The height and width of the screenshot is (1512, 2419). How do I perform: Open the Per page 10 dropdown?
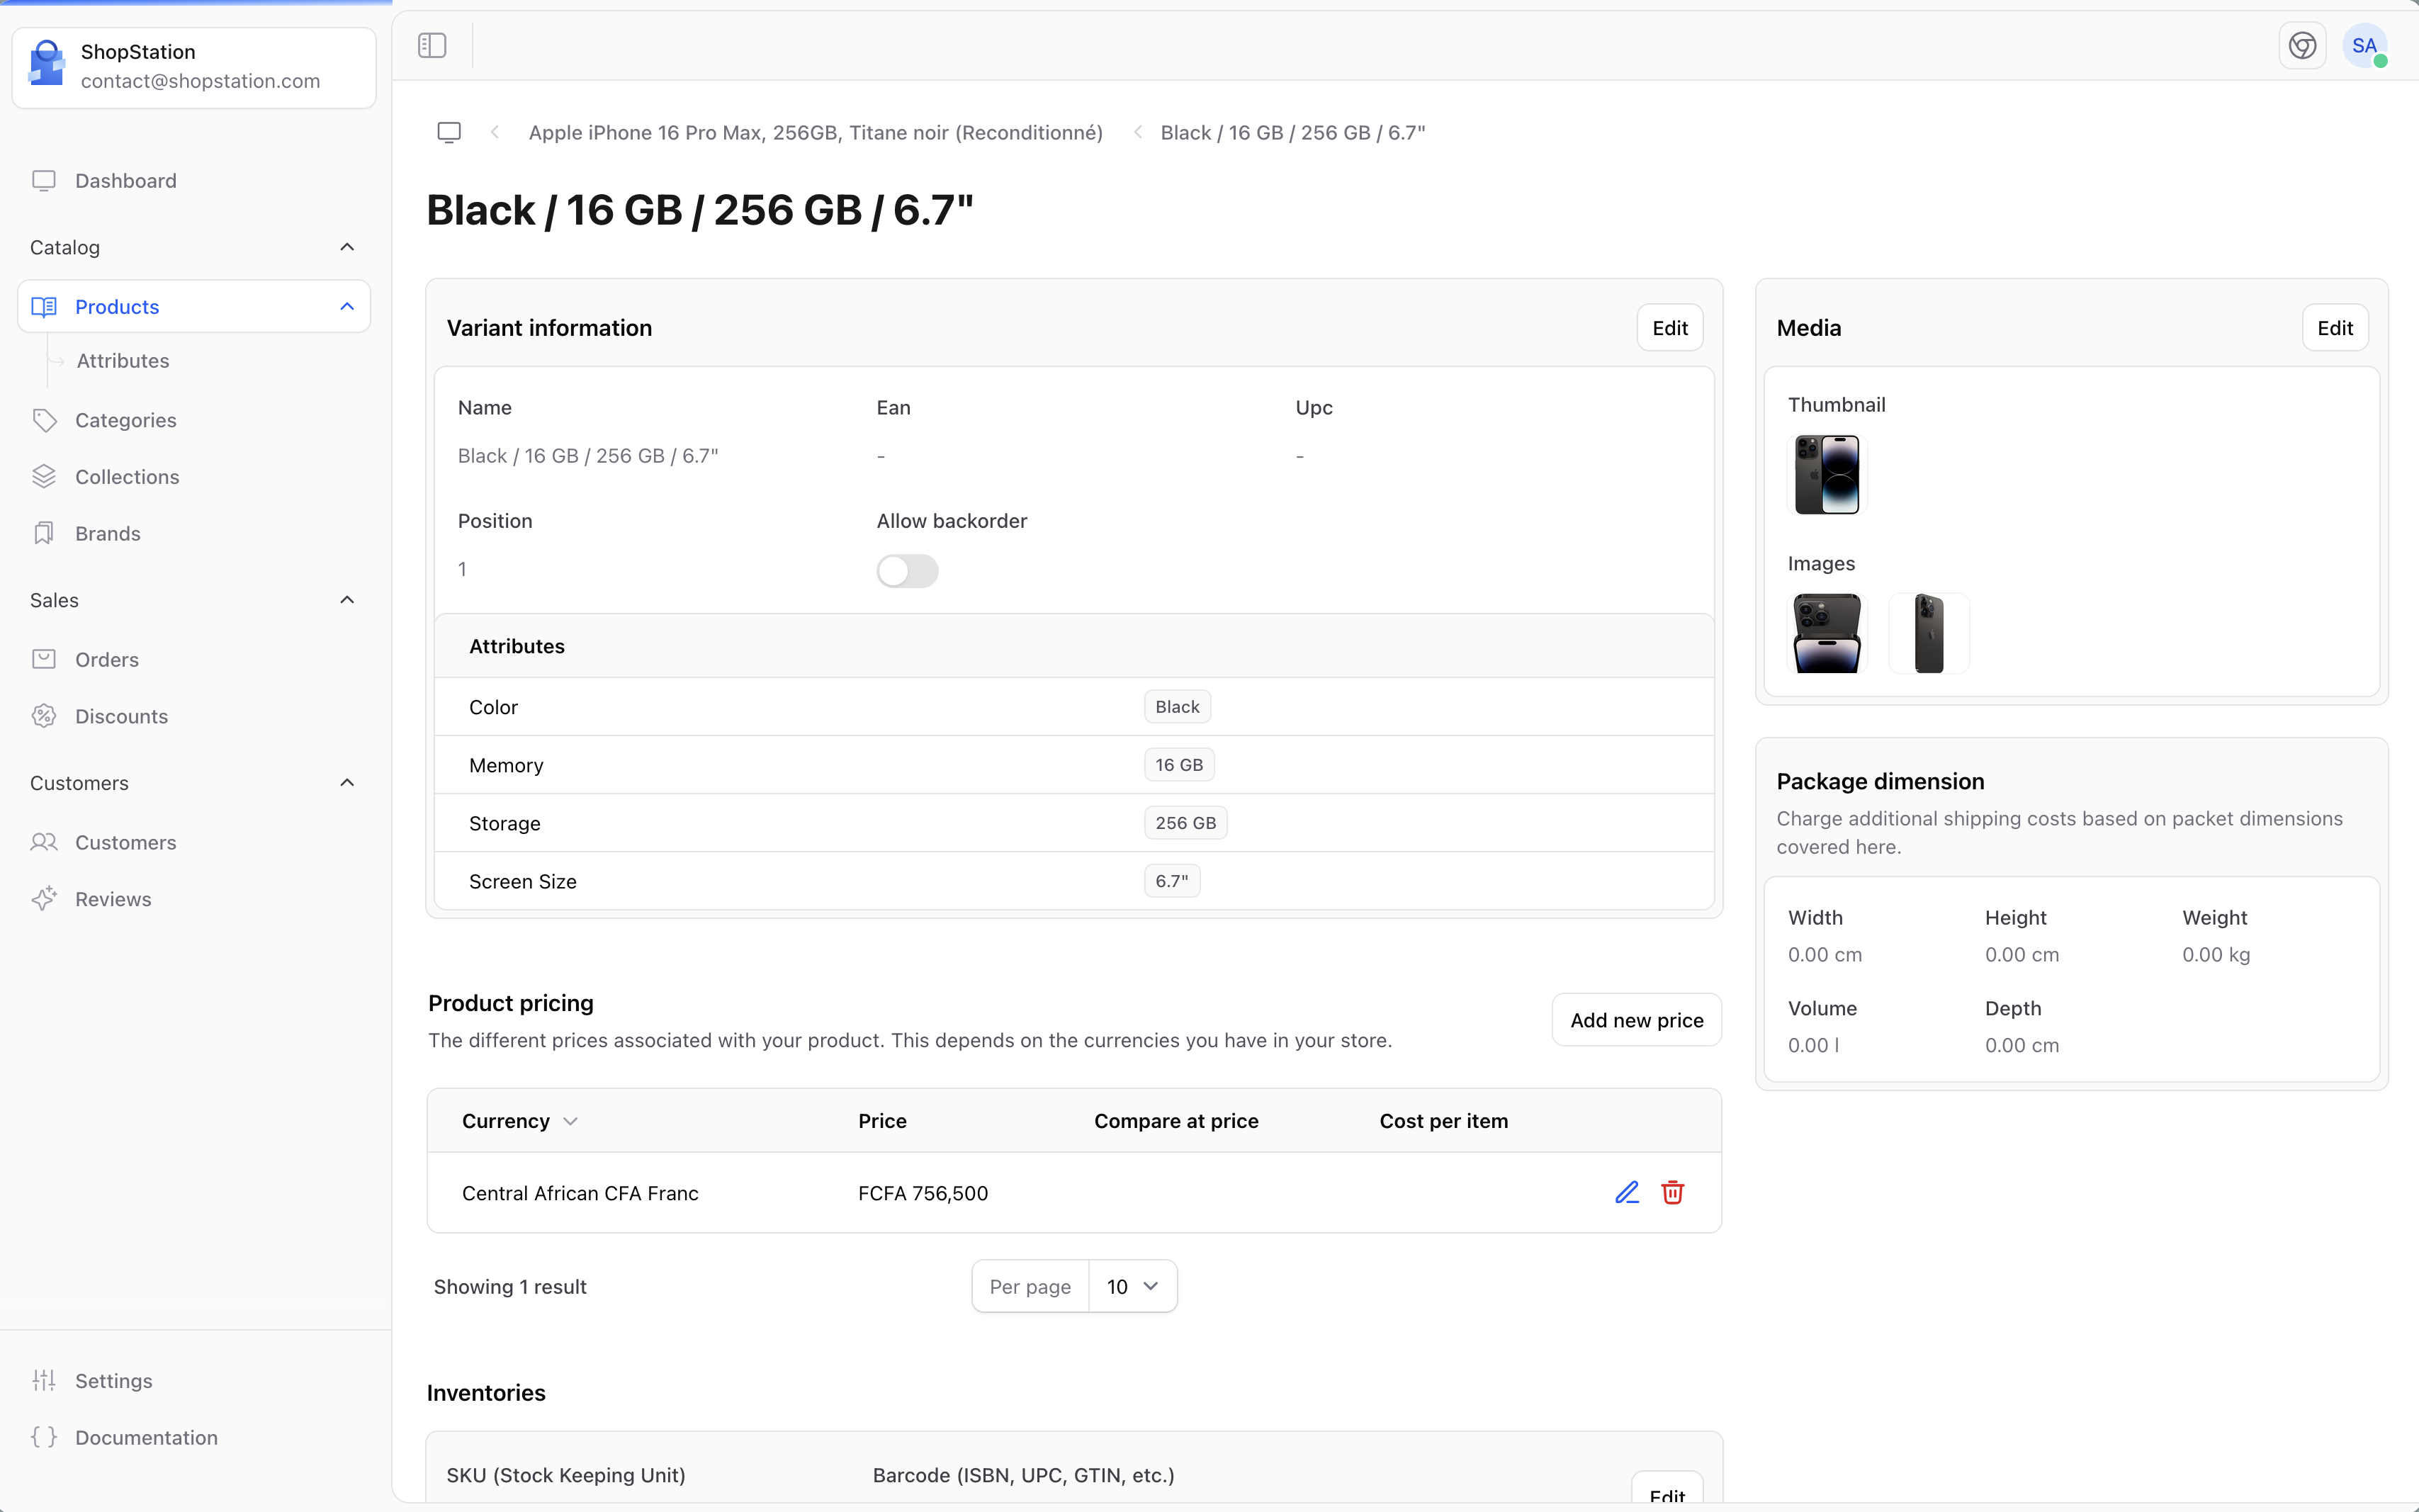[1131, 1286]
